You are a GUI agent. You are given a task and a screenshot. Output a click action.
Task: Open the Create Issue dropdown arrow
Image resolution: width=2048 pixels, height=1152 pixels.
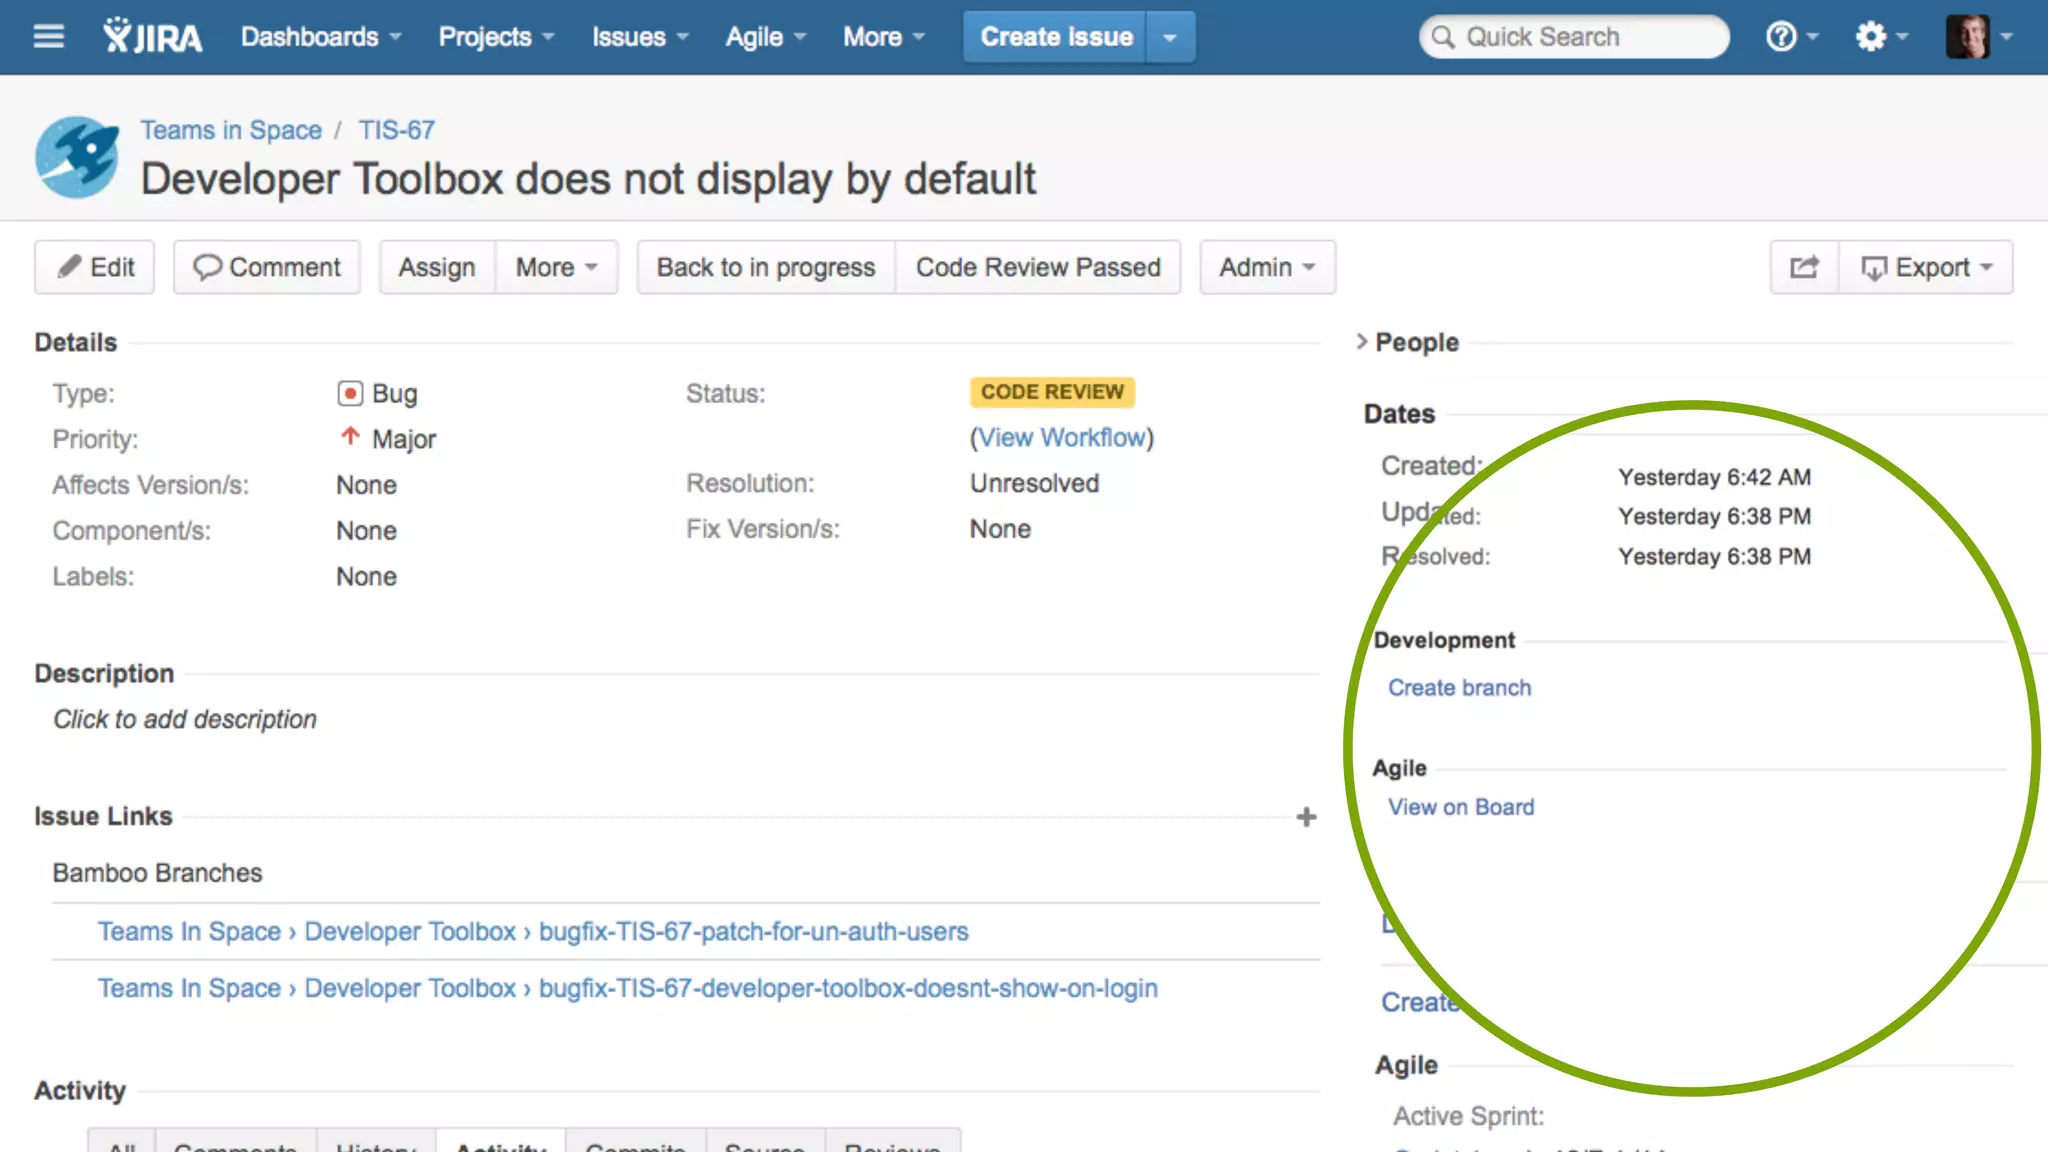pos(1170,37)
